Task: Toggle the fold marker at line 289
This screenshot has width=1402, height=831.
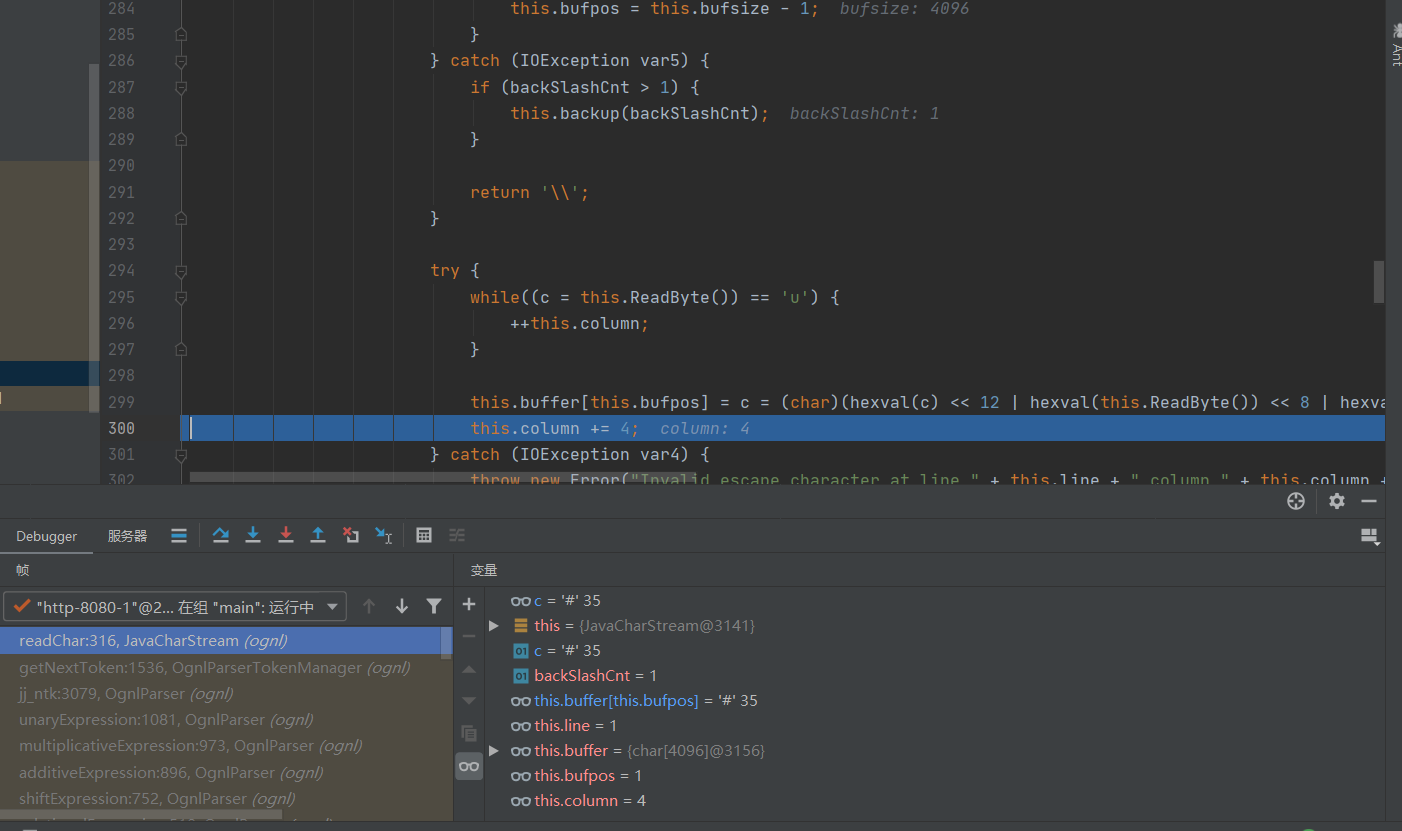Action: tap(181, 140)
